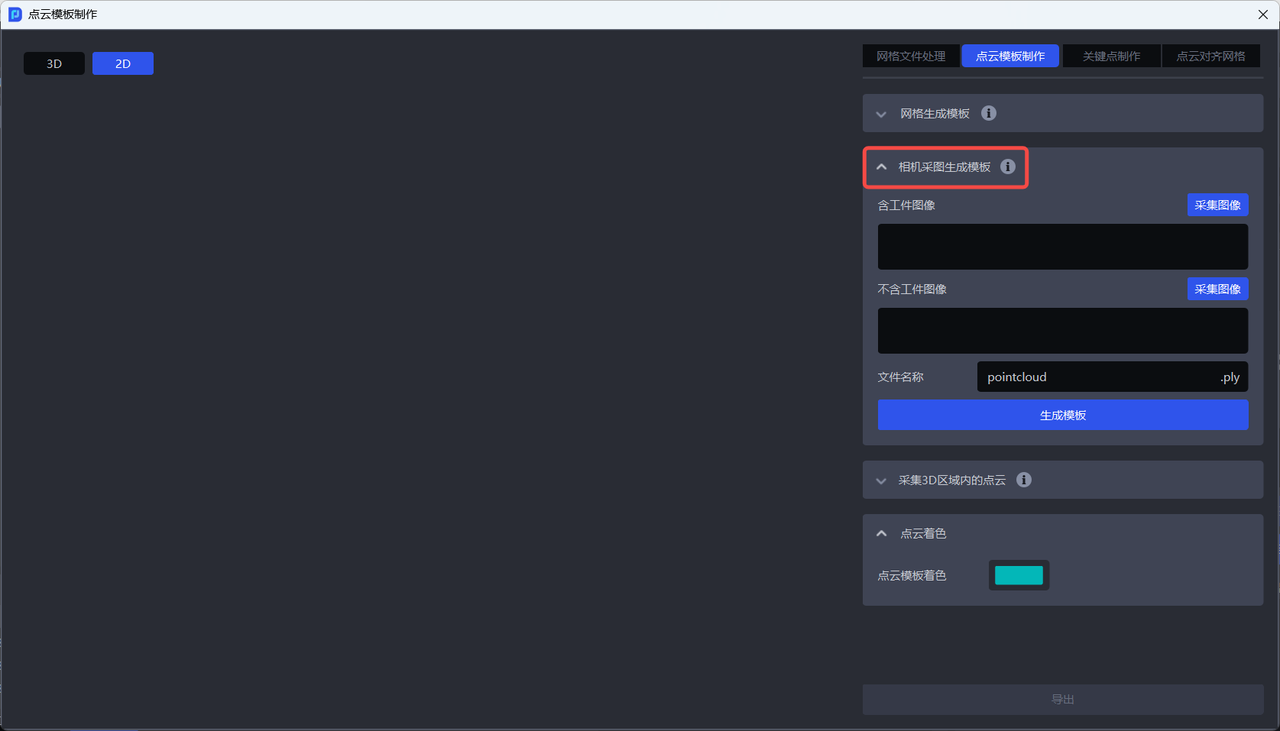Close the 点云模板制作 window
1280x731 pixels.
click(x=1262, y=14)
